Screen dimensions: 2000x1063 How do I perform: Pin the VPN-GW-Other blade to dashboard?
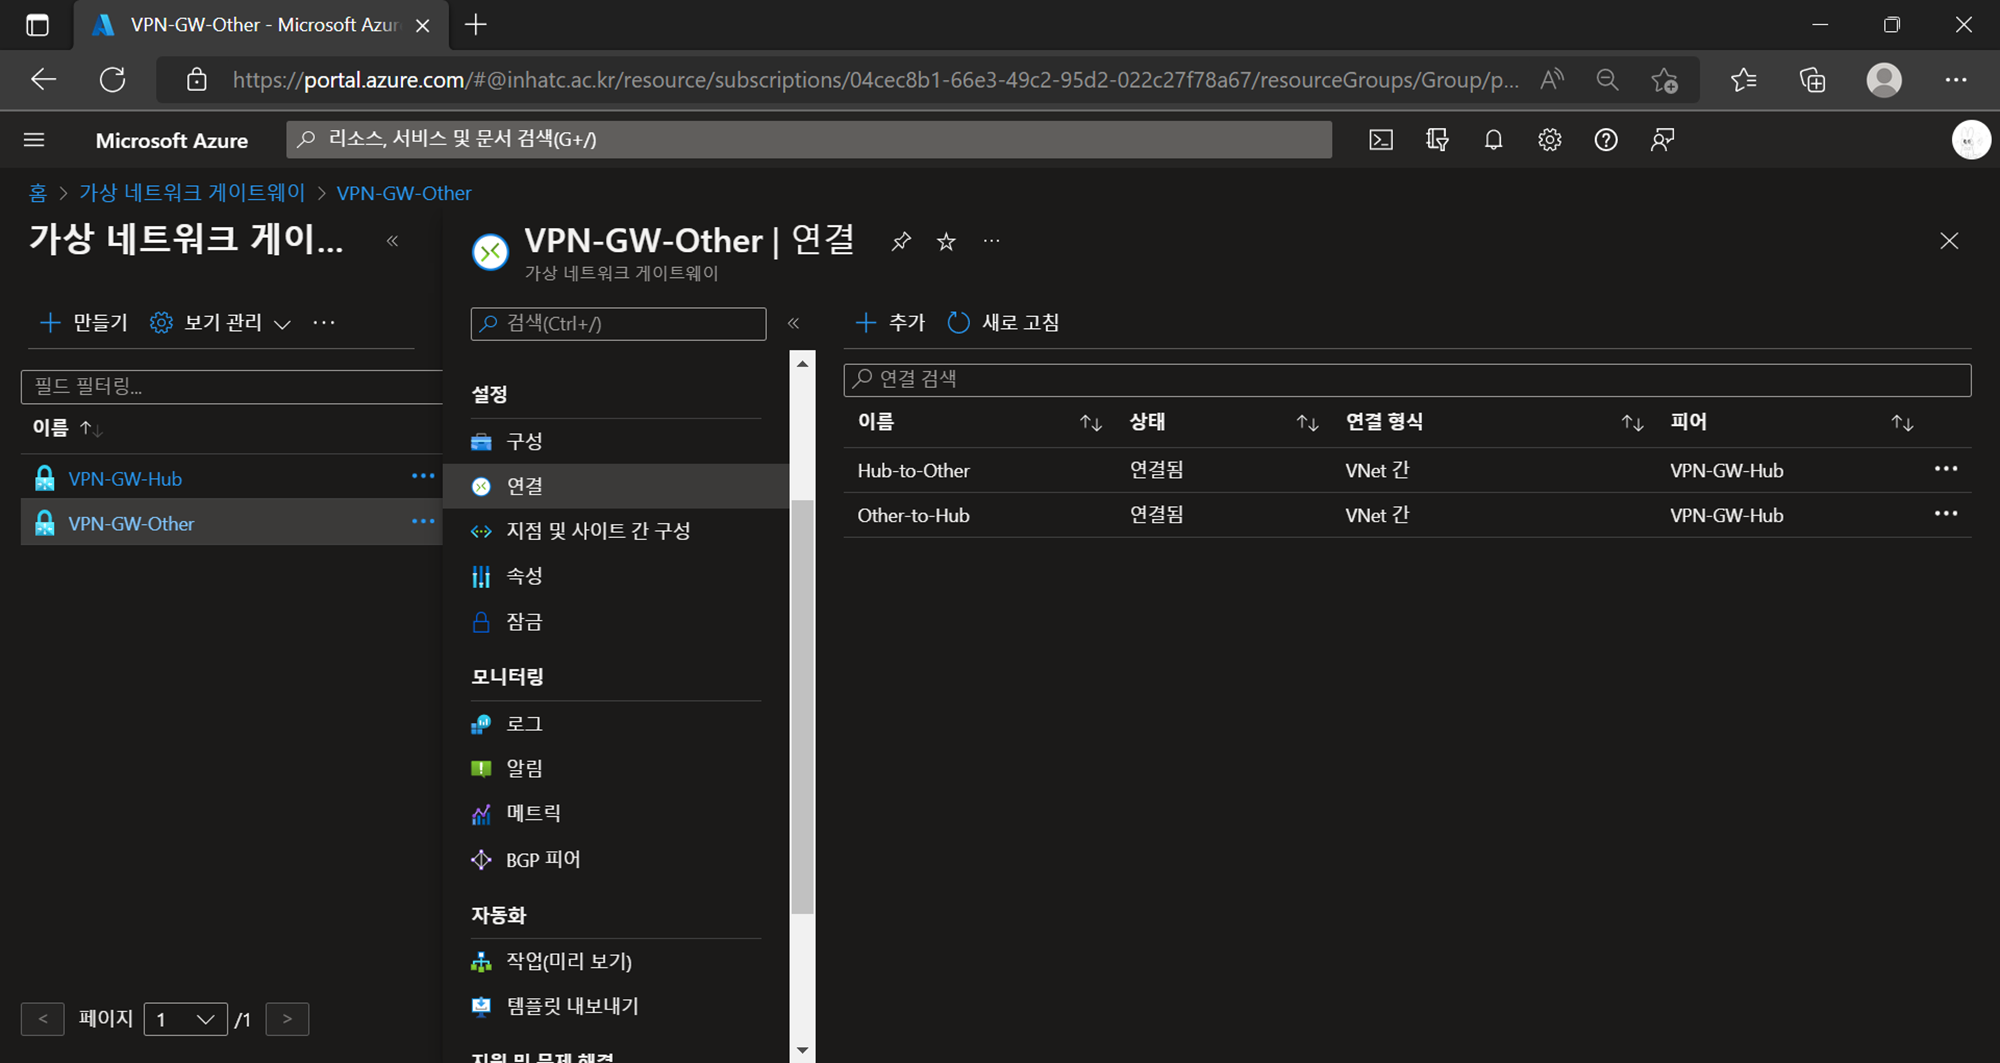901,241
